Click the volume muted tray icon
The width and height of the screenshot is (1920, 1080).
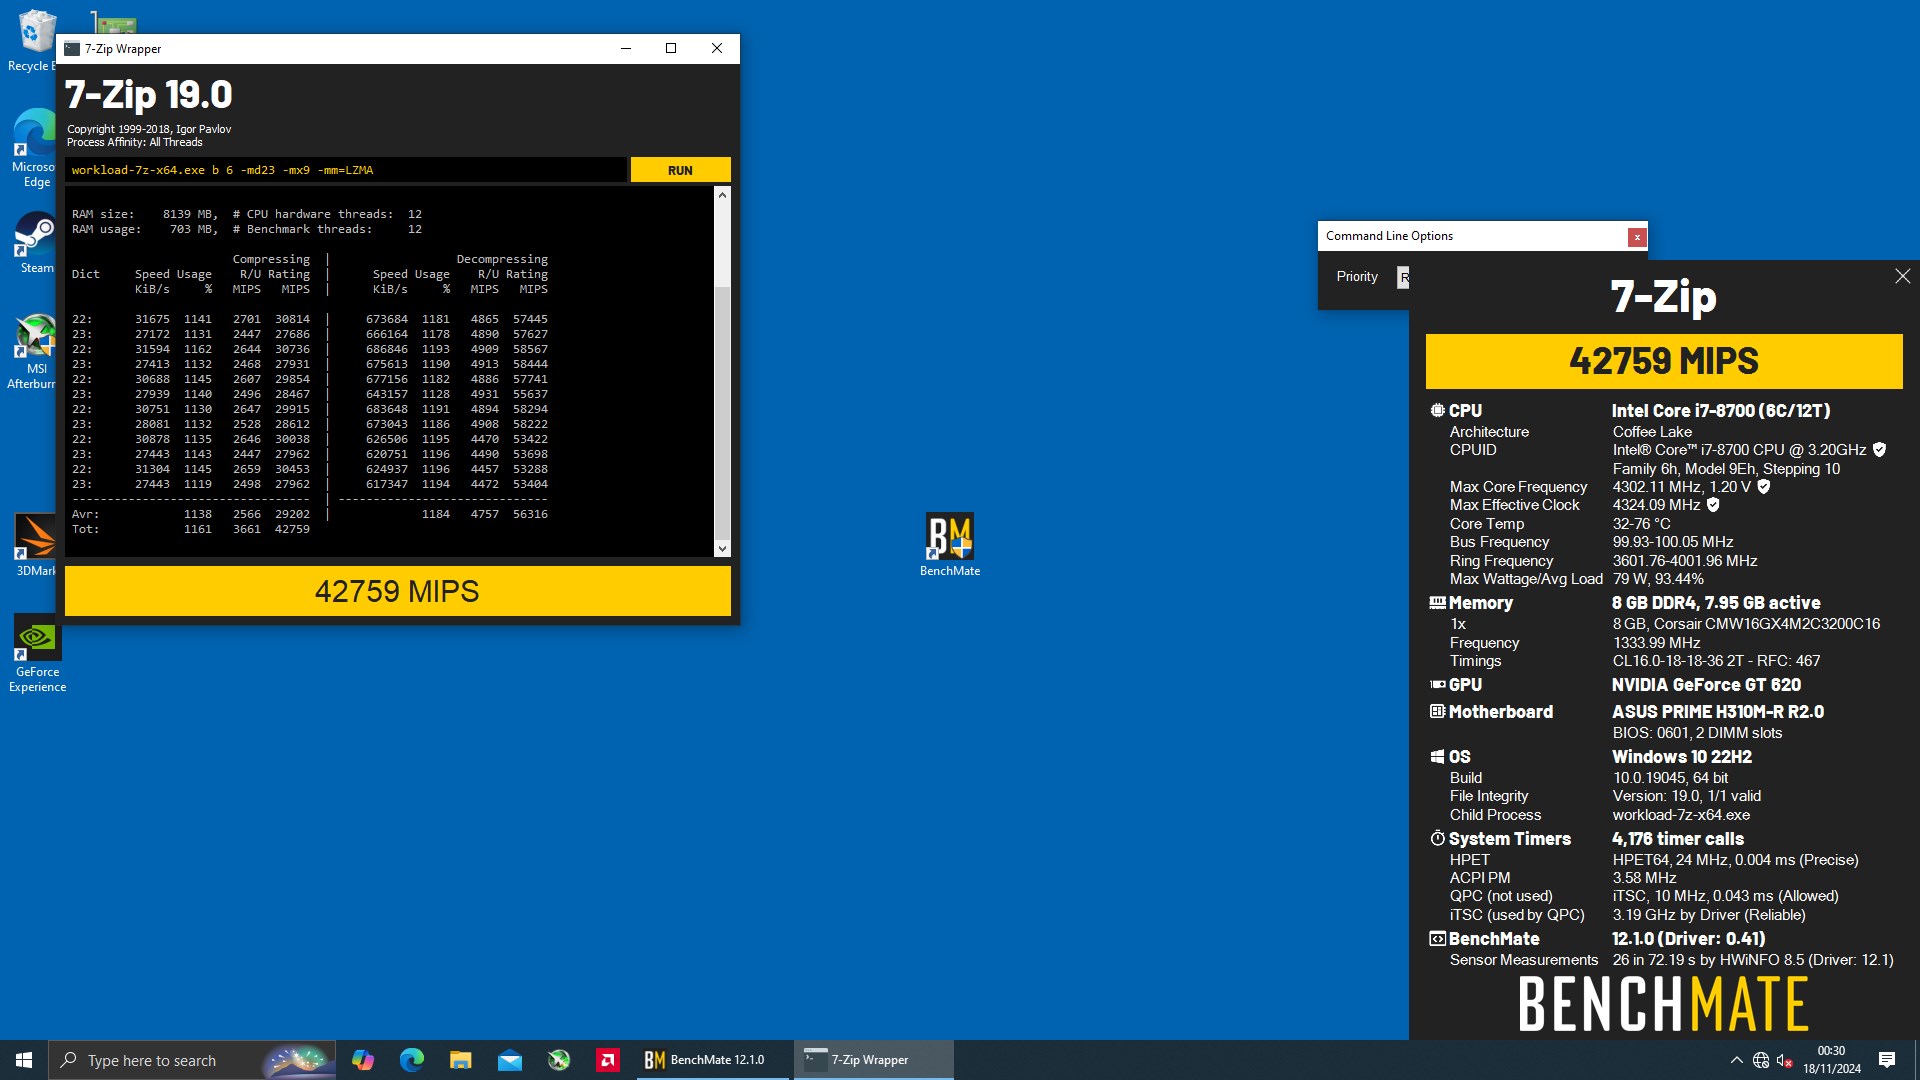click(x=1784, y=1061)
